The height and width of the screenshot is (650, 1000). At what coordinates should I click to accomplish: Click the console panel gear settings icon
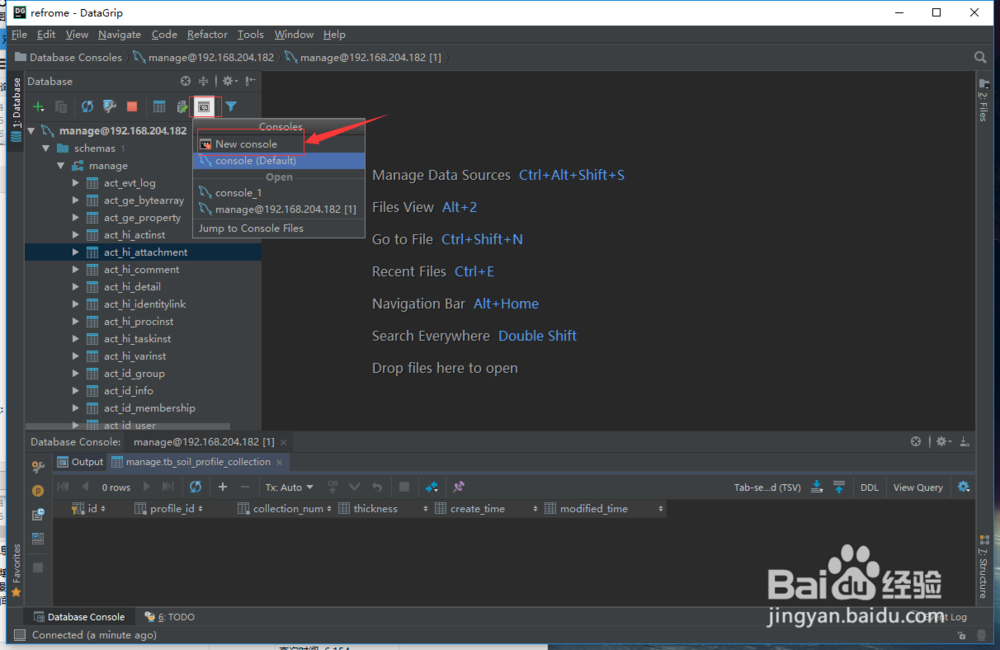[x=943, y=441]
